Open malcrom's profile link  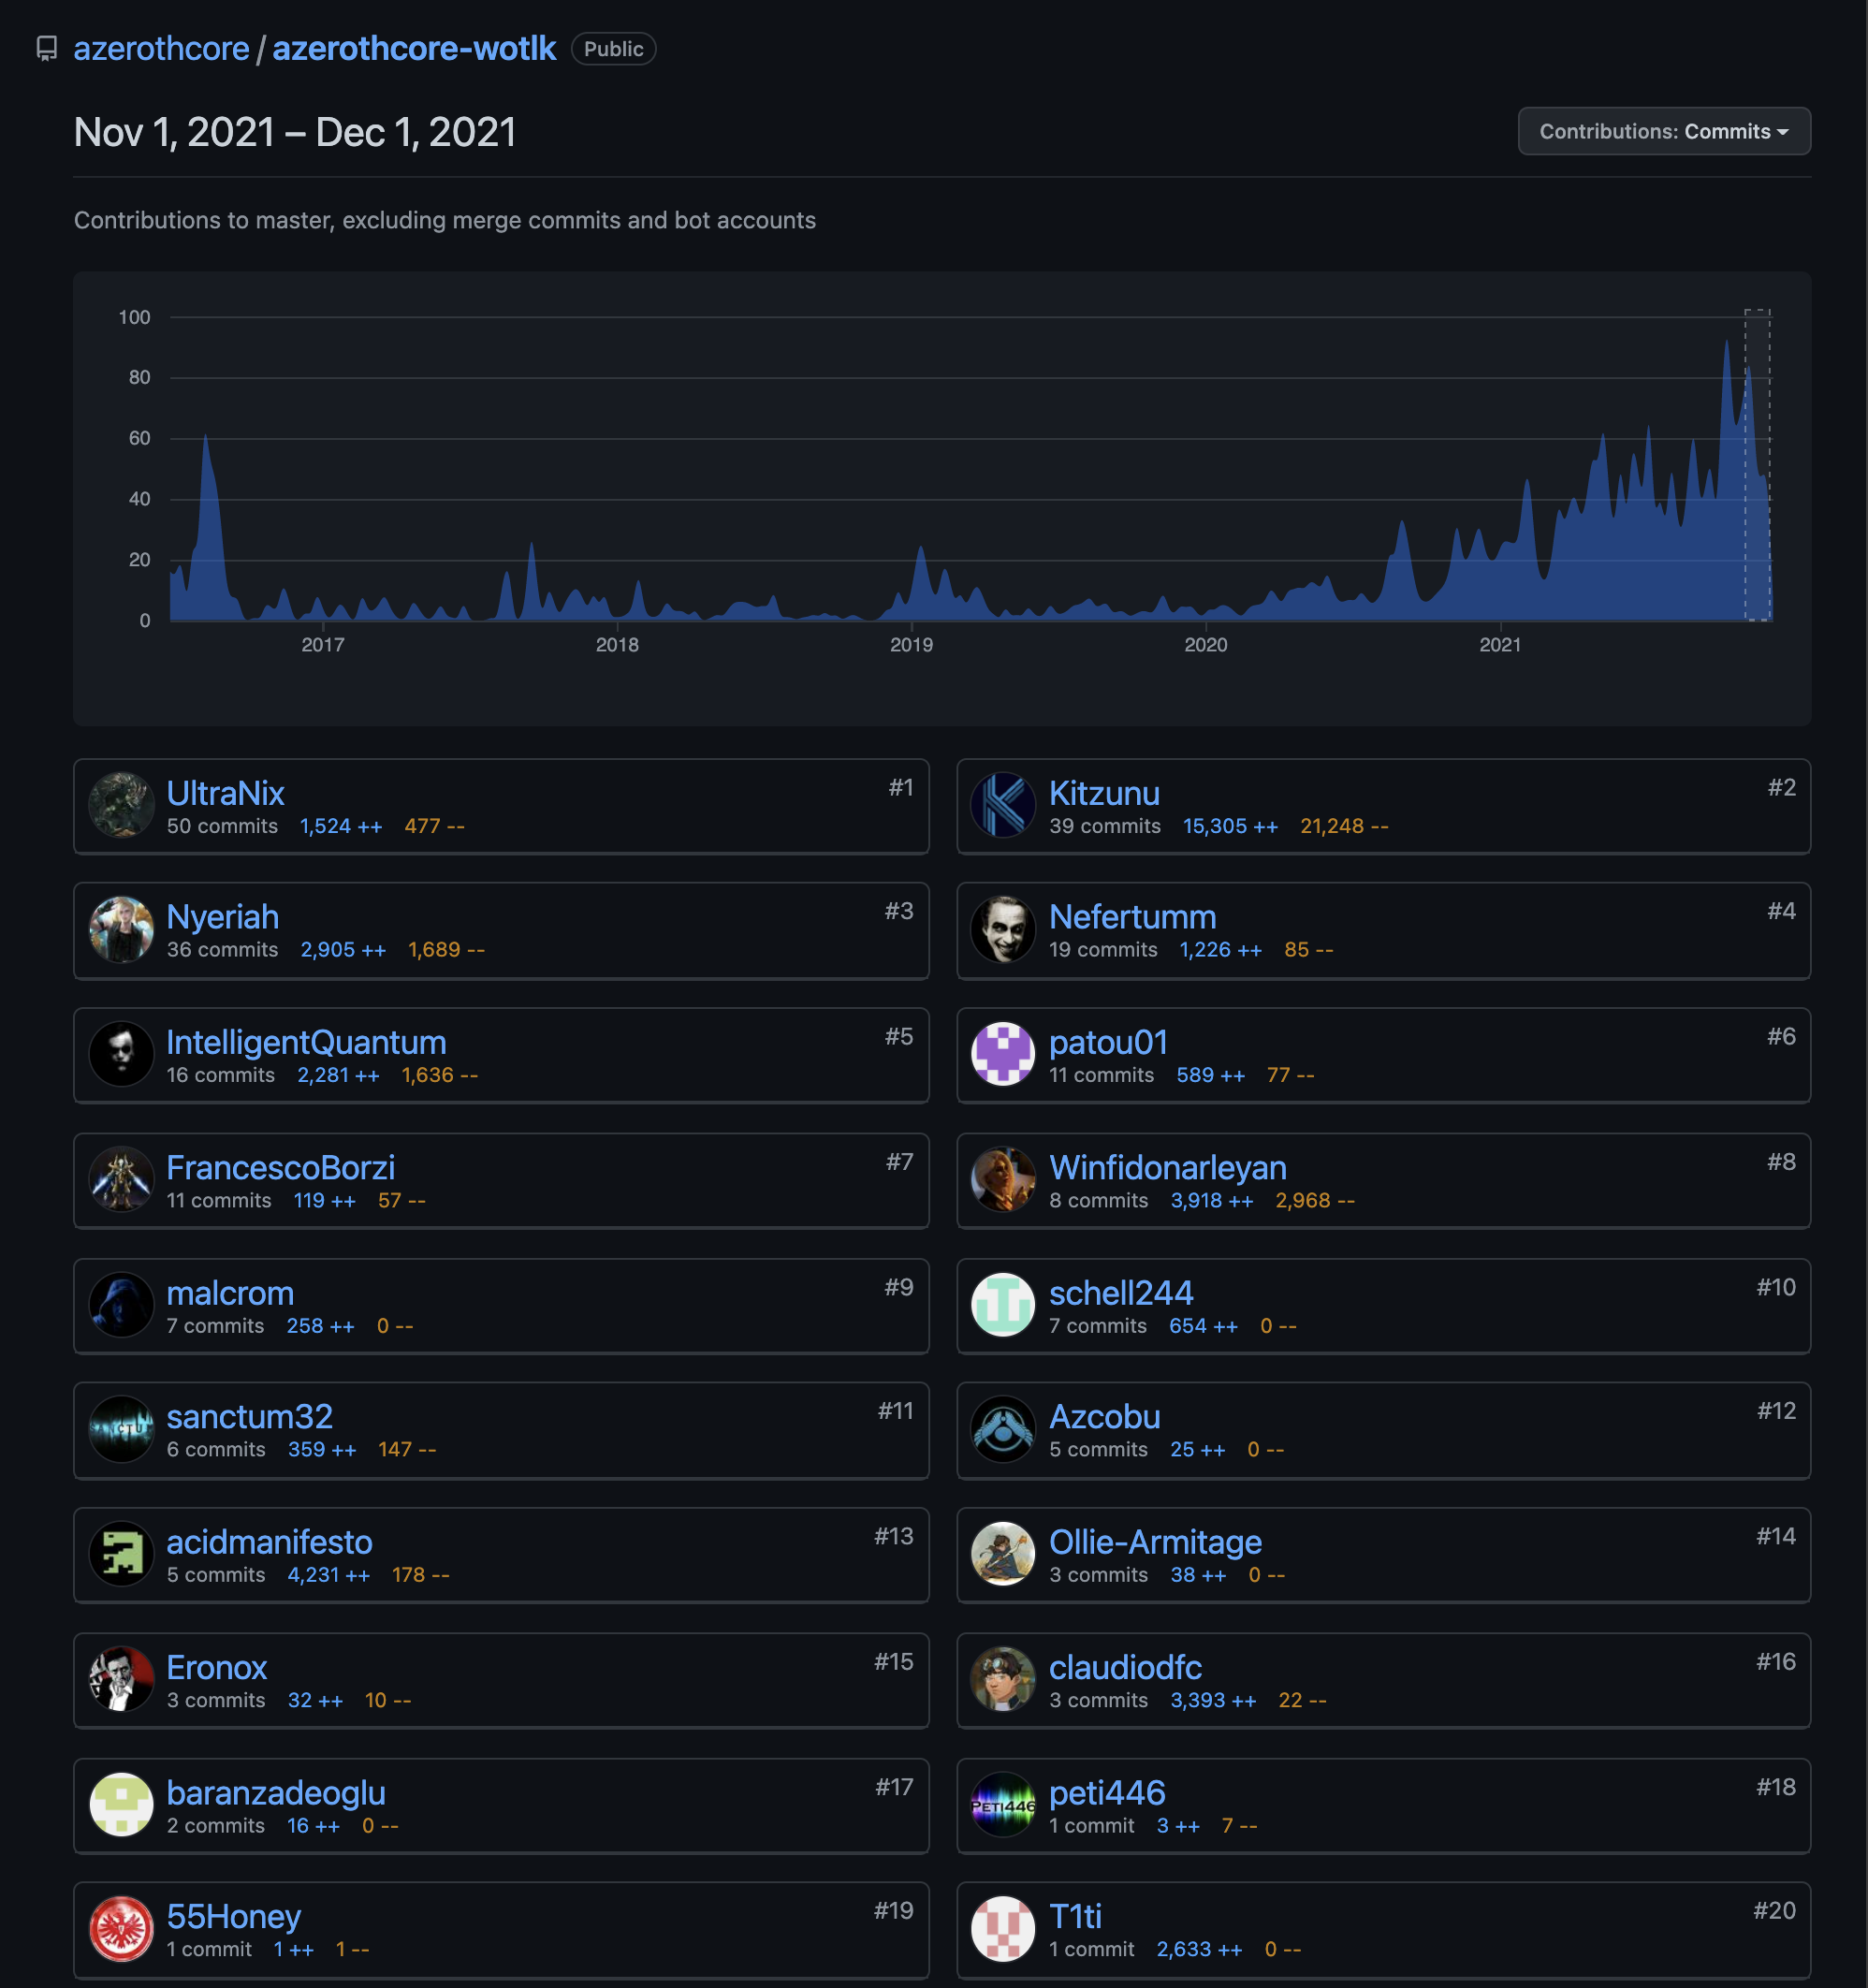(x=230, y=1293)
